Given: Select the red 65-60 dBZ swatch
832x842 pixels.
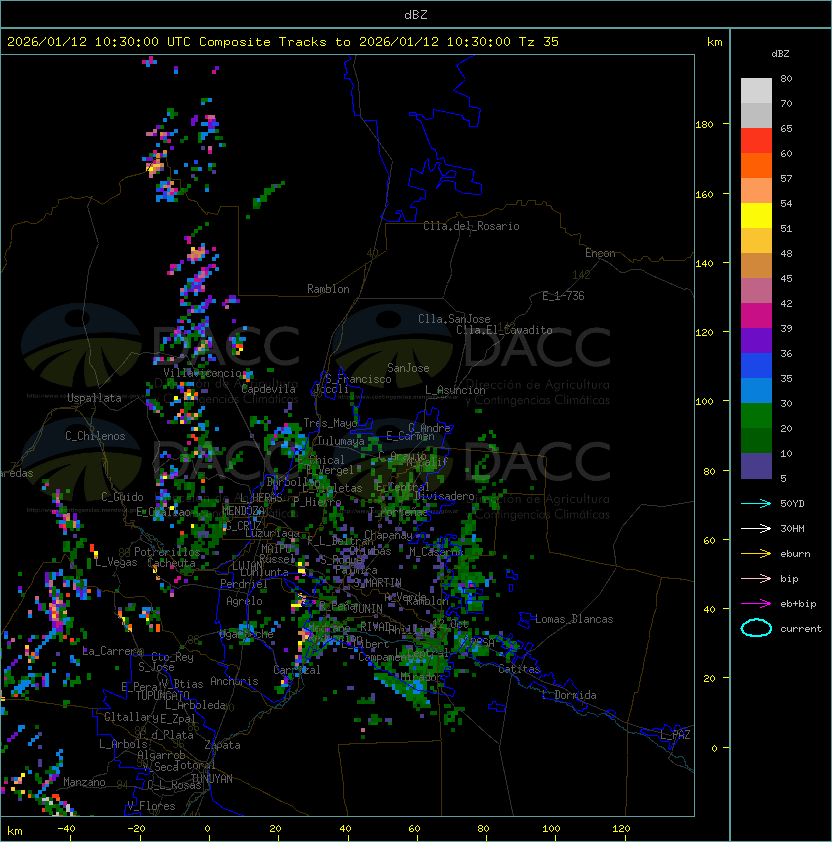Looking at the screenshot, I should pos(756,141).
